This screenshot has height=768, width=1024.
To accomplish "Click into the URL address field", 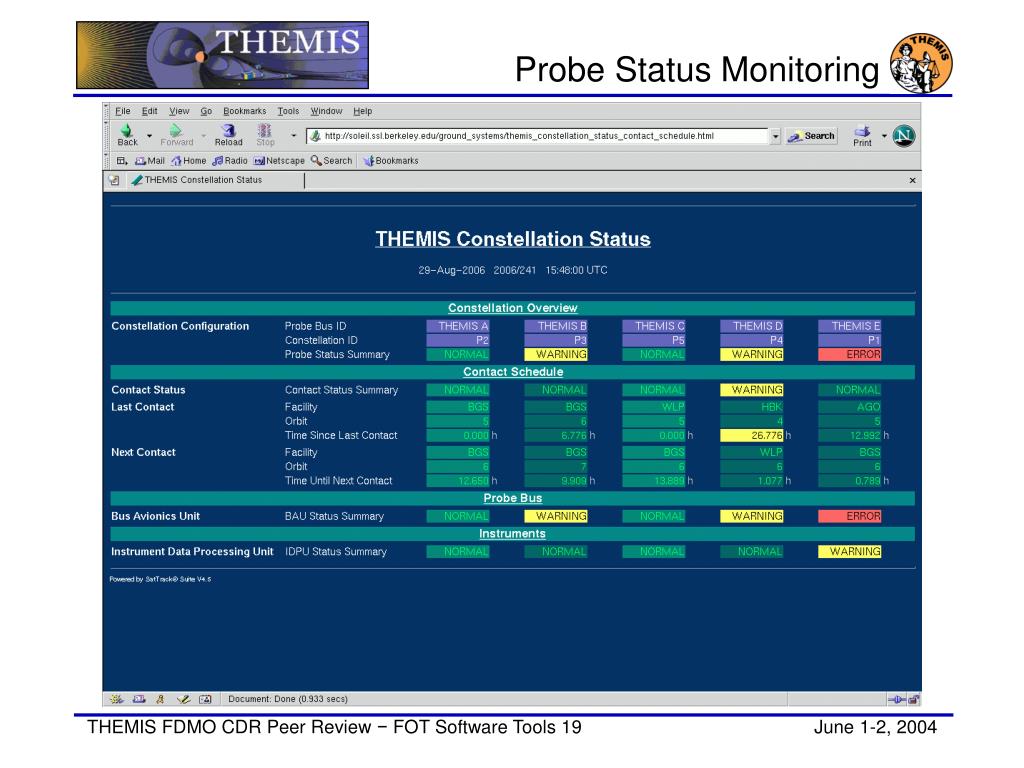I will pos(540,136).
